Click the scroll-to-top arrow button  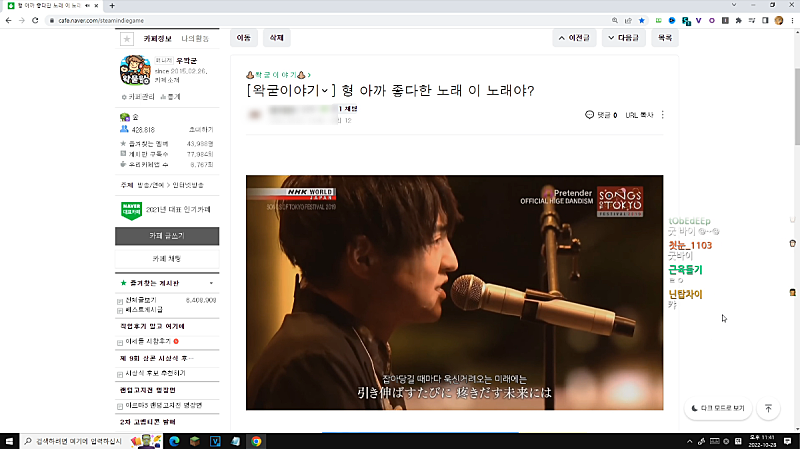click(x=768, y=408)
